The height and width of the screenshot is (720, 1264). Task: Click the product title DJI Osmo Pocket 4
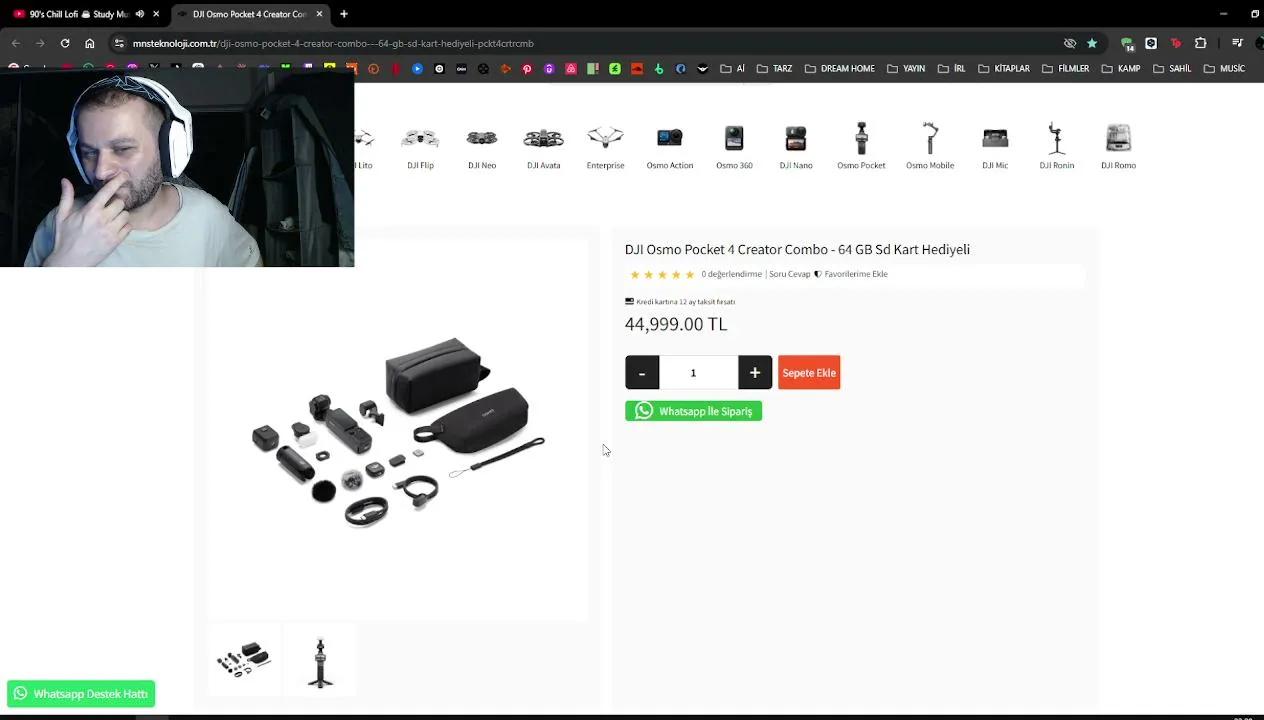797,249
